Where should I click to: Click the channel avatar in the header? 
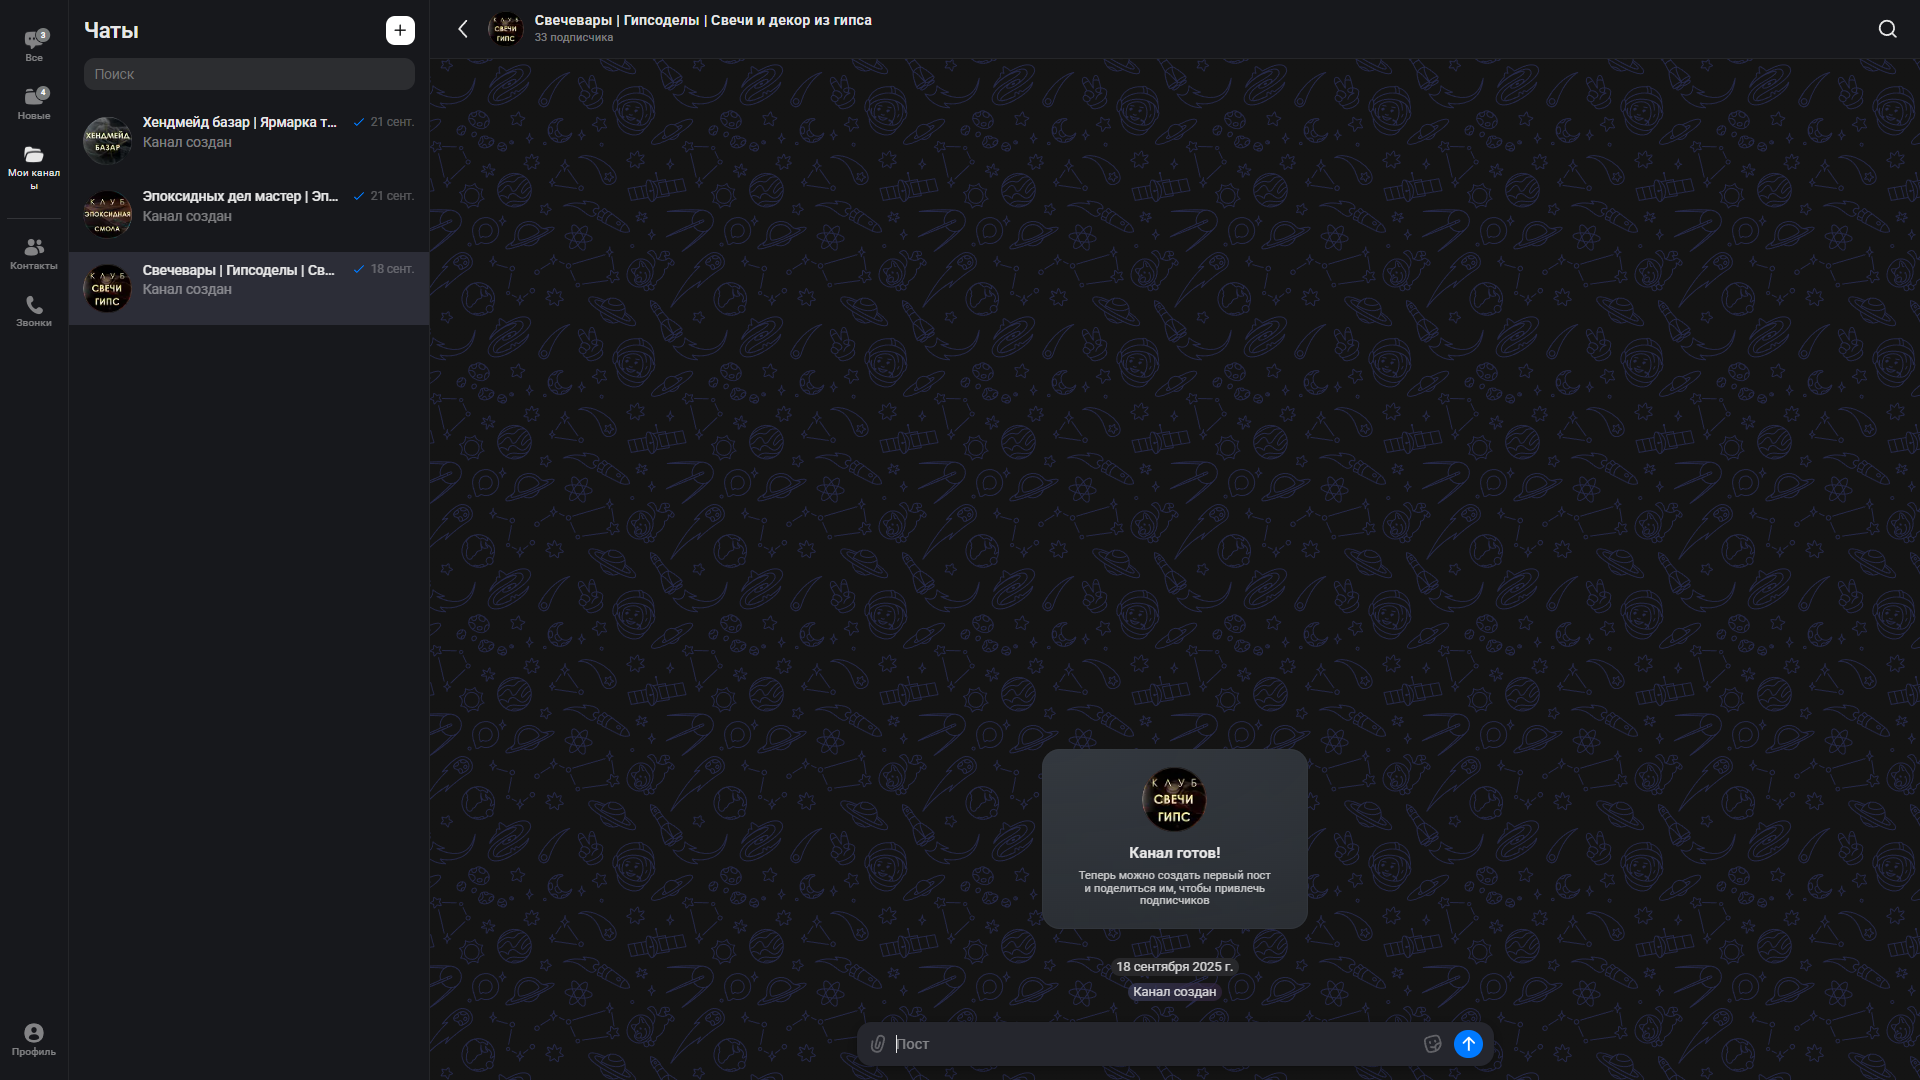coord(506,29)
